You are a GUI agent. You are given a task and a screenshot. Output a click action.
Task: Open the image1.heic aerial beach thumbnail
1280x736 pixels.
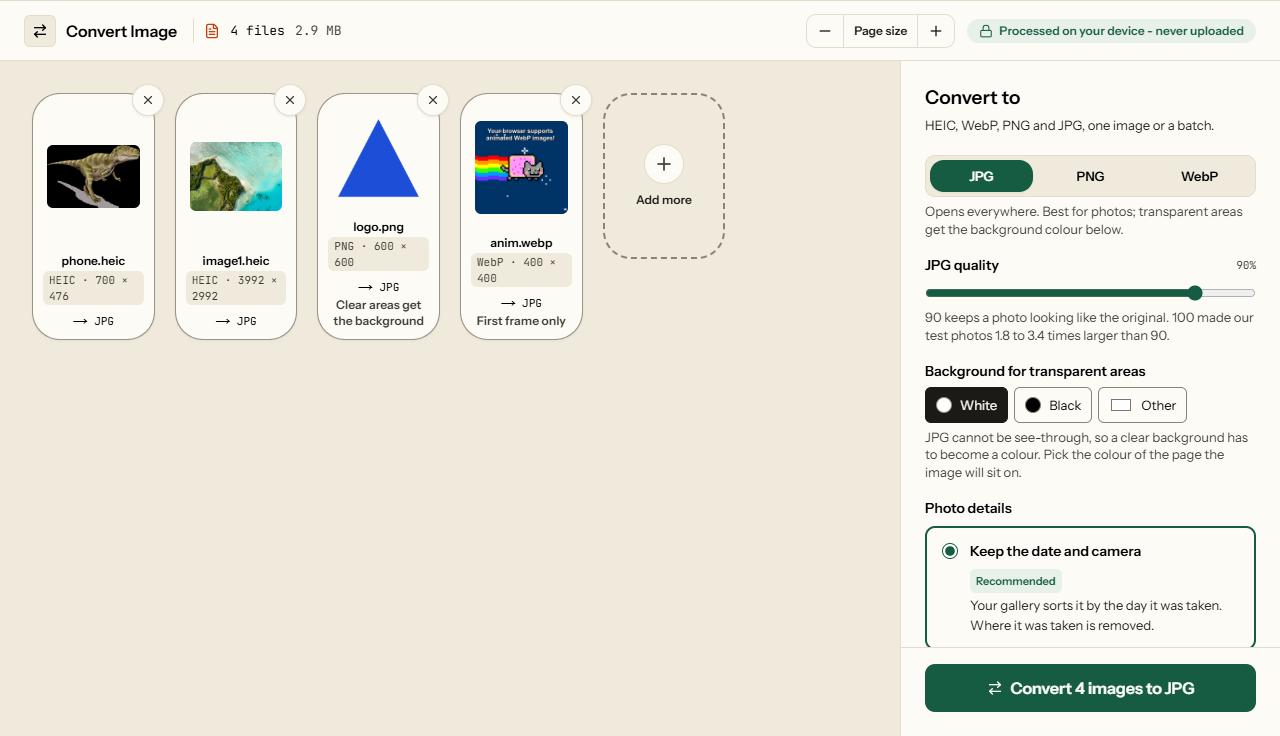point(236,176)
